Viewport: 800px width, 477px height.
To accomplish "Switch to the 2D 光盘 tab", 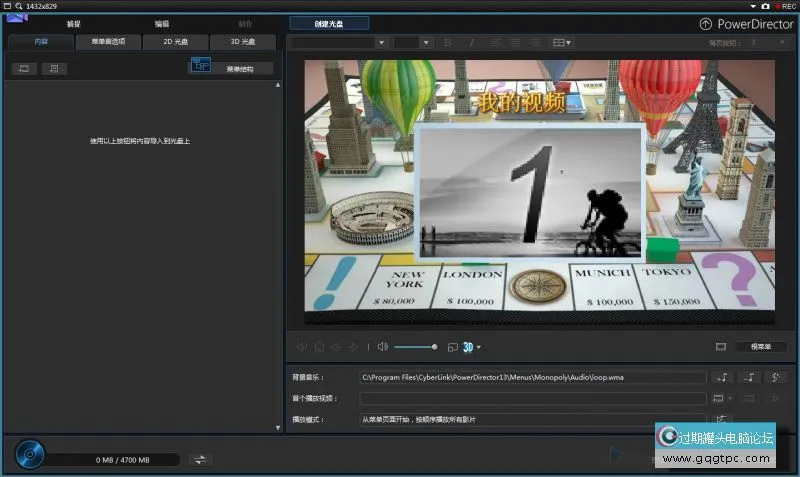I will click(175, 42).
